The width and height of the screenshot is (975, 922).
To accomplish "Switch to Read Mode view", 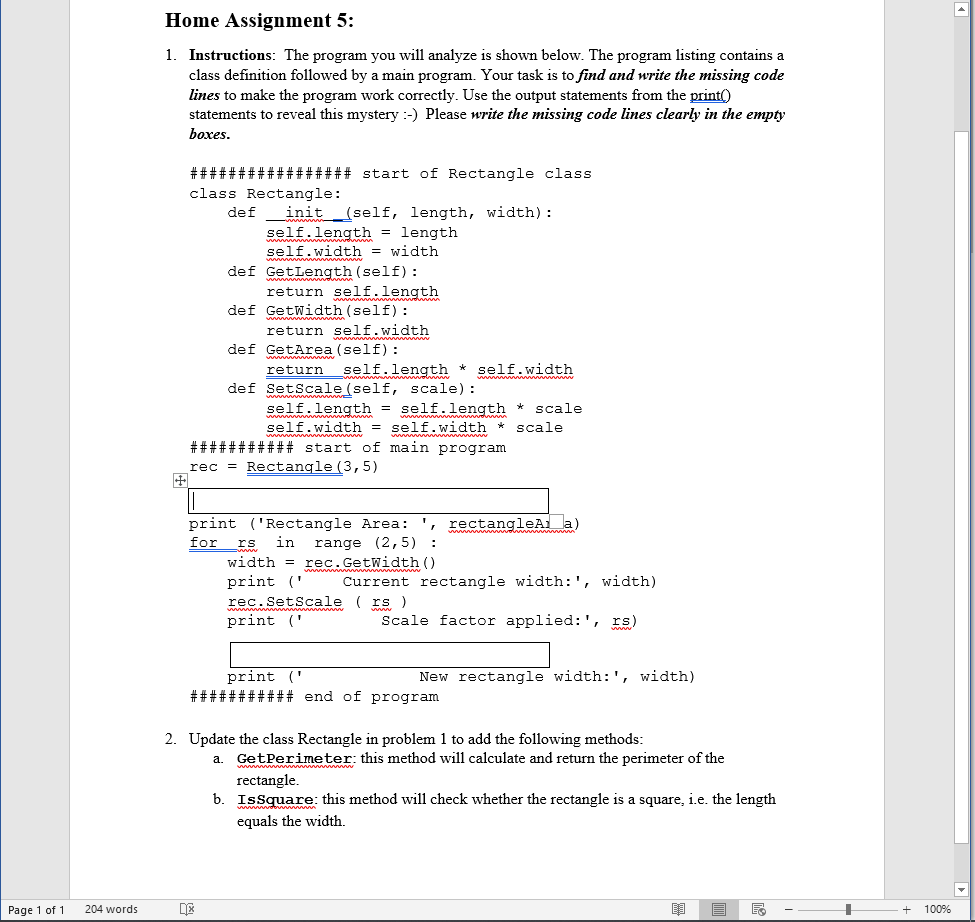I will [679, 909].
